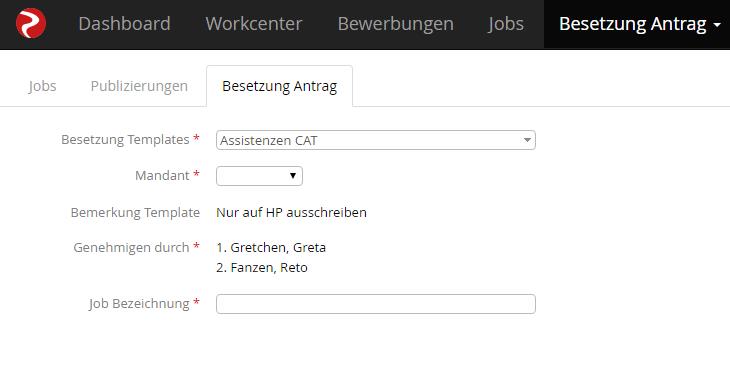Click the Besetzung Templates field label
This screenshot has height=369, width=730.
[x=125, y=139]
